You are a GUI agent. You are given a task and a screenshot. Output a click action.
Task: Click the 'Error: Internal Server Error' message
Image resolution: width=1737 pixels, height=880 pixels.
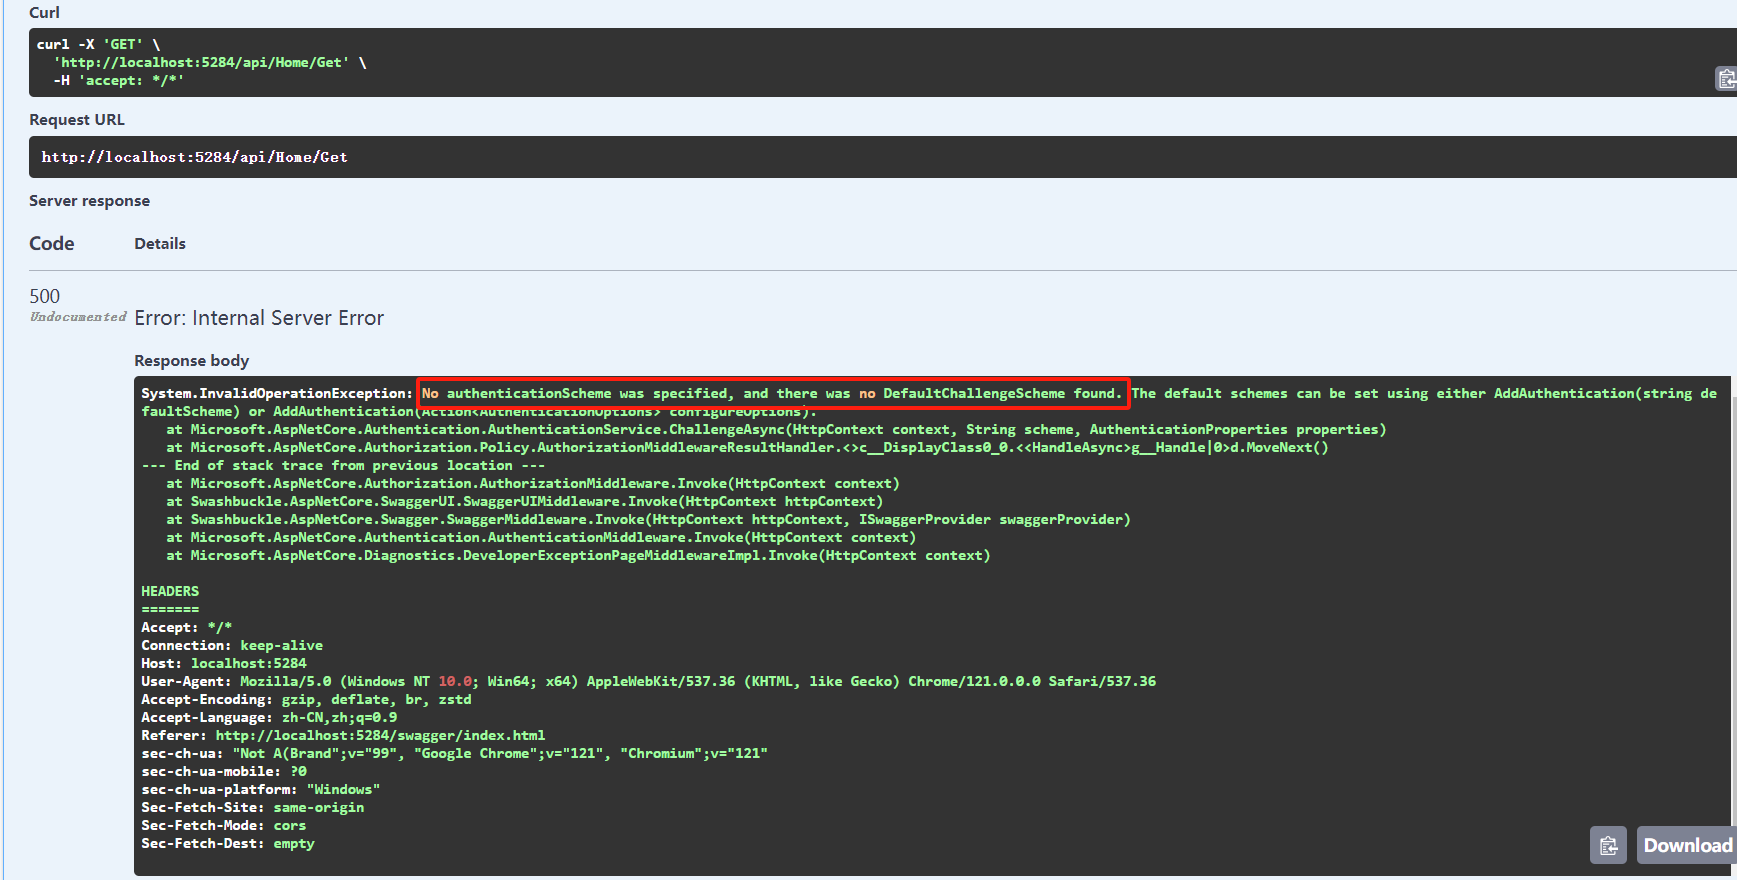pos(259,318)
